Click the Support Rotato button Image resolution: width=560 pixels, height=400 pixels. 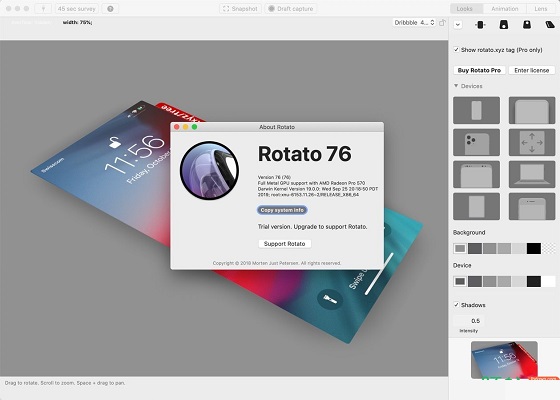click(x=285, y=244)
